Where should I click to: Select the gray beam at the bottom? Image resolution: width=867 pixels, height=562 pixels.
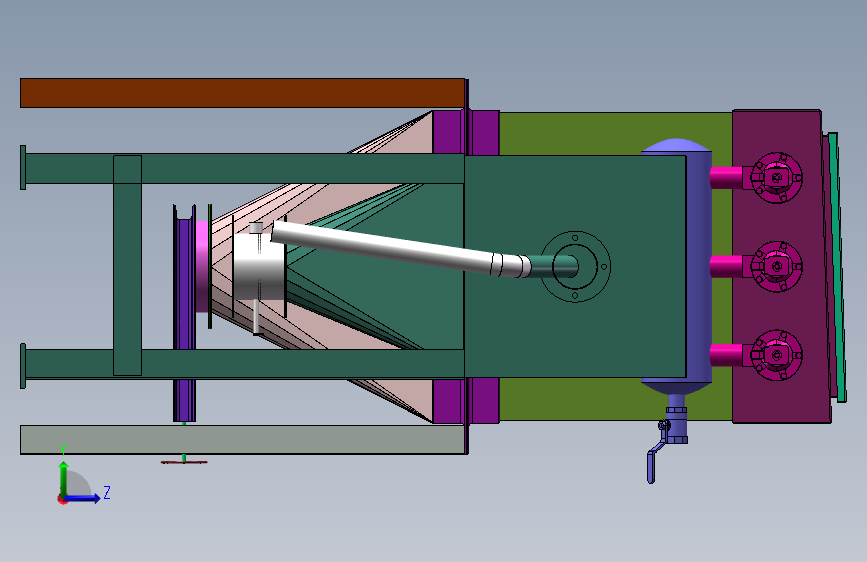click(242, 440)
